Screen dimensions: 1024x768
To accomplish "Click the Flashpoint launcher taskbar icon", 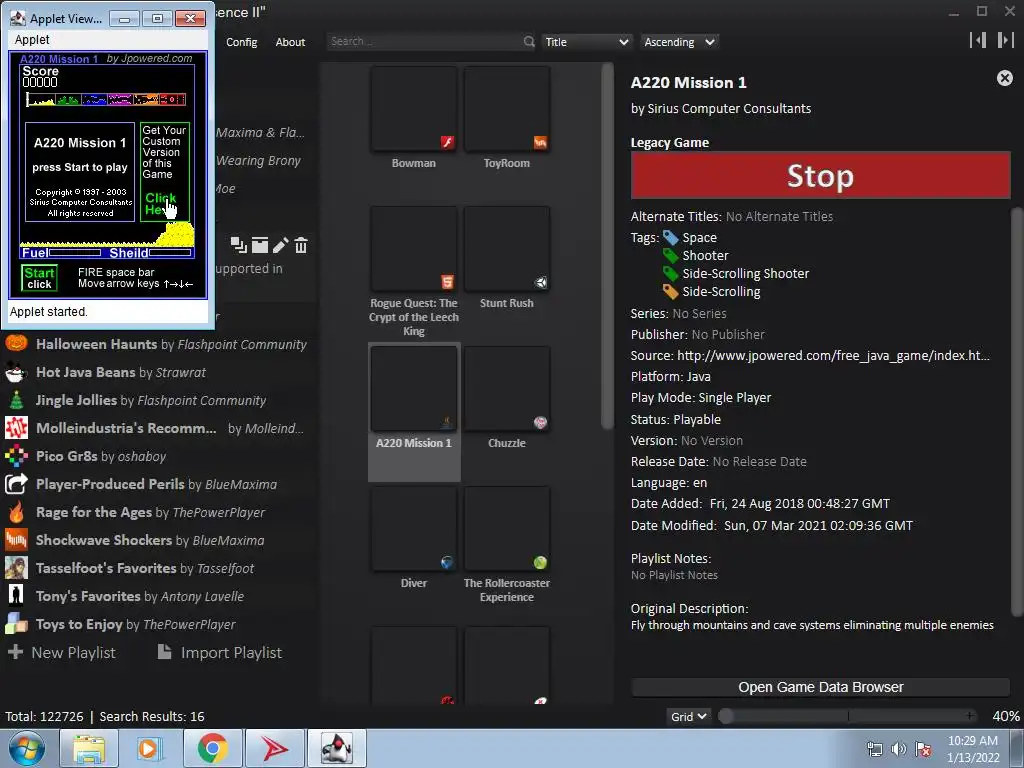I will tap(274, 748).
